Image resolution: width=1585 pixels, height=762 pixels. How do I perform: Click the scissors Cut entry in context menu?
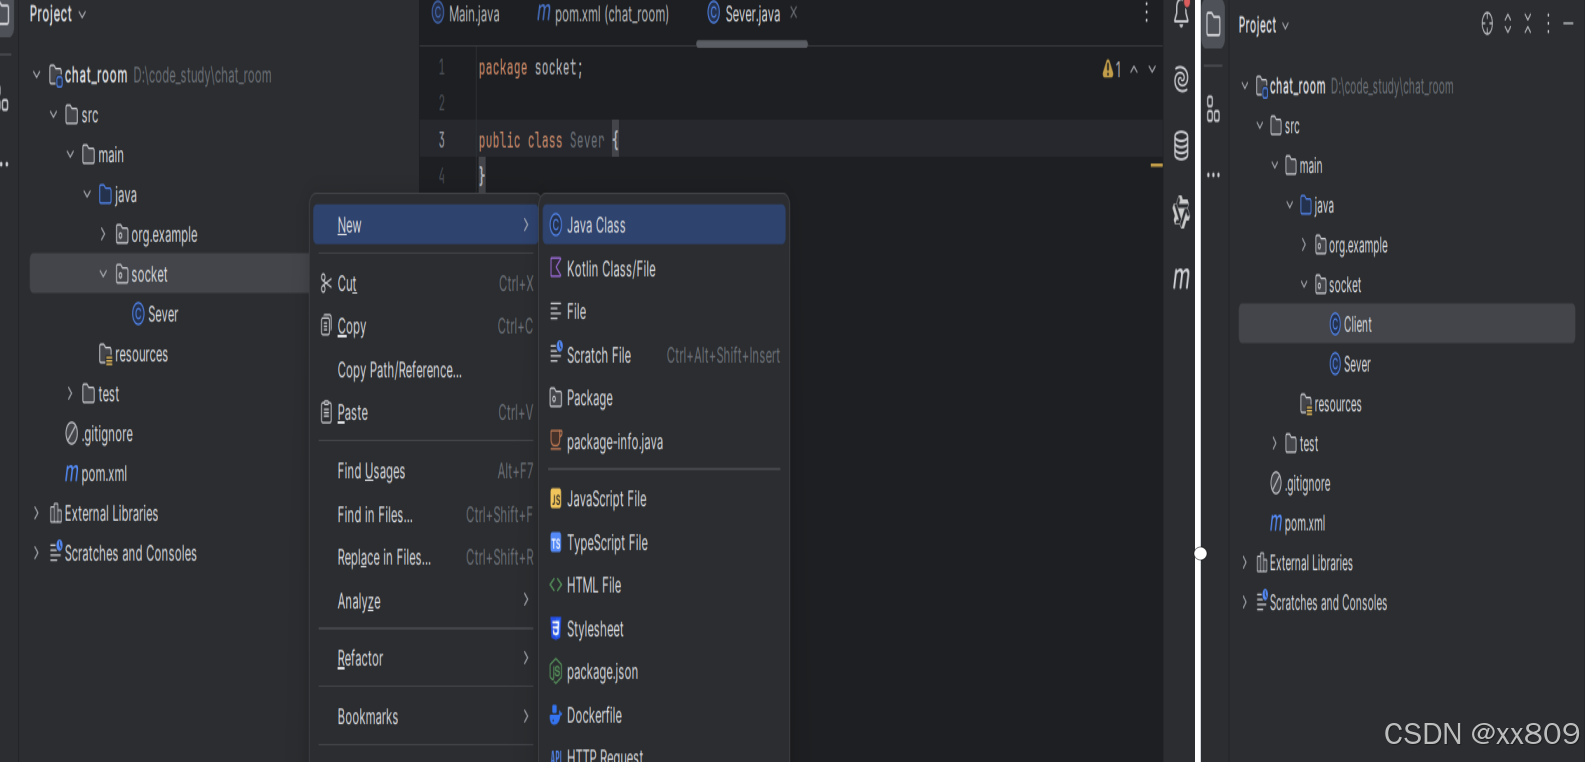pos(424,283)
